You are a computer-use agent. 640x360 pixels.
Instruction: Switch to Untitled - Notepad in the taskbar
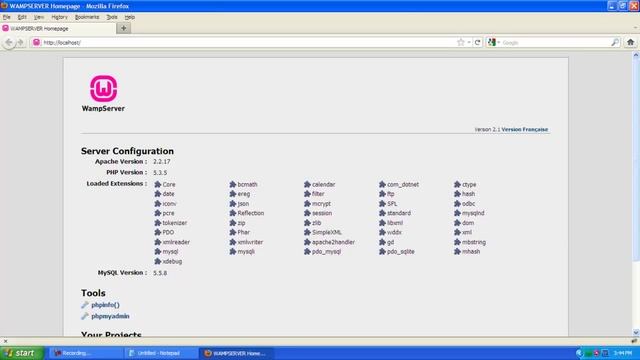point(161,353)
